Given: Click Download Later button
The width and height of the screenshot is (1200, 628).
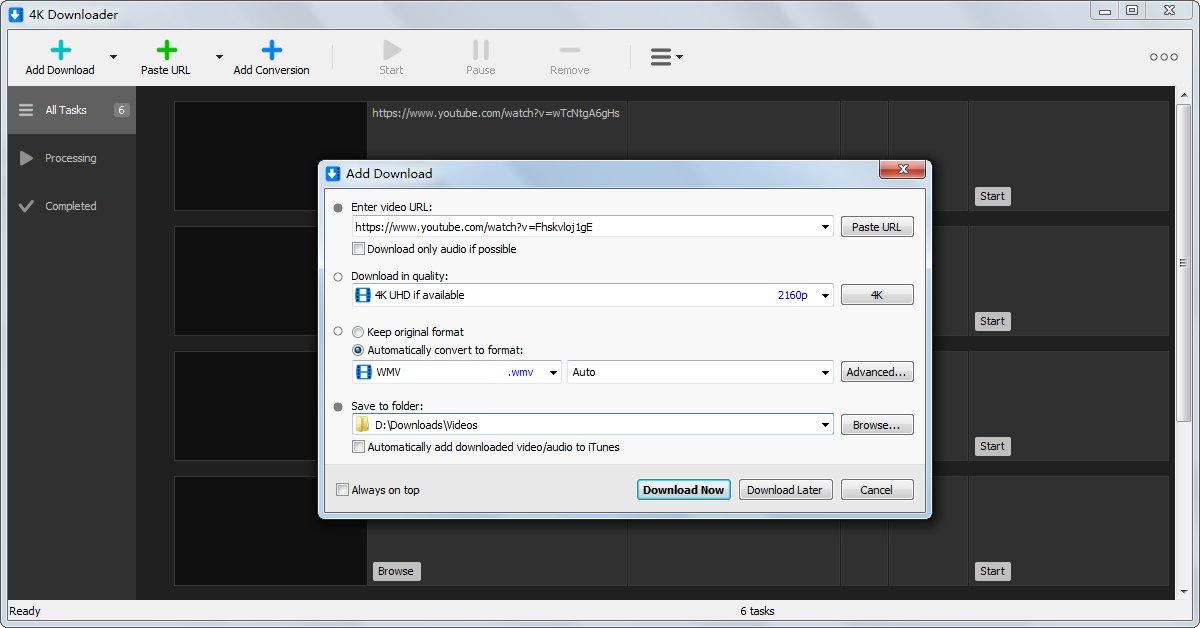Looking at the screenshot, I should 785,490.
